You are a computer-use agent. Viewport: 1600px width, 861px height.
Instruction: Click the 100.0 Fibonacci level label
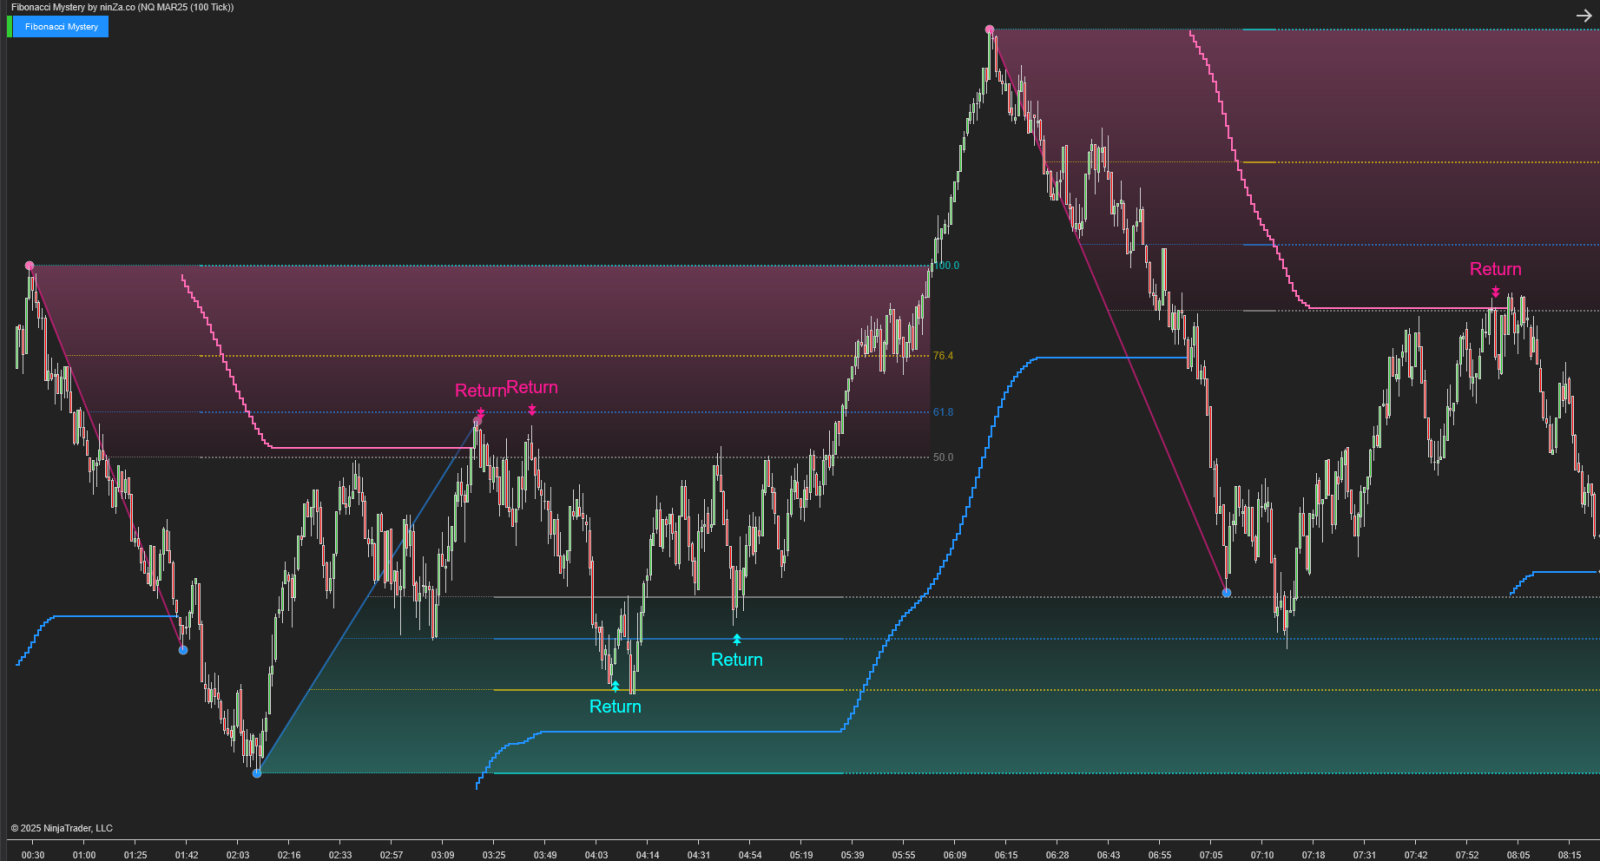click(946, 266)
